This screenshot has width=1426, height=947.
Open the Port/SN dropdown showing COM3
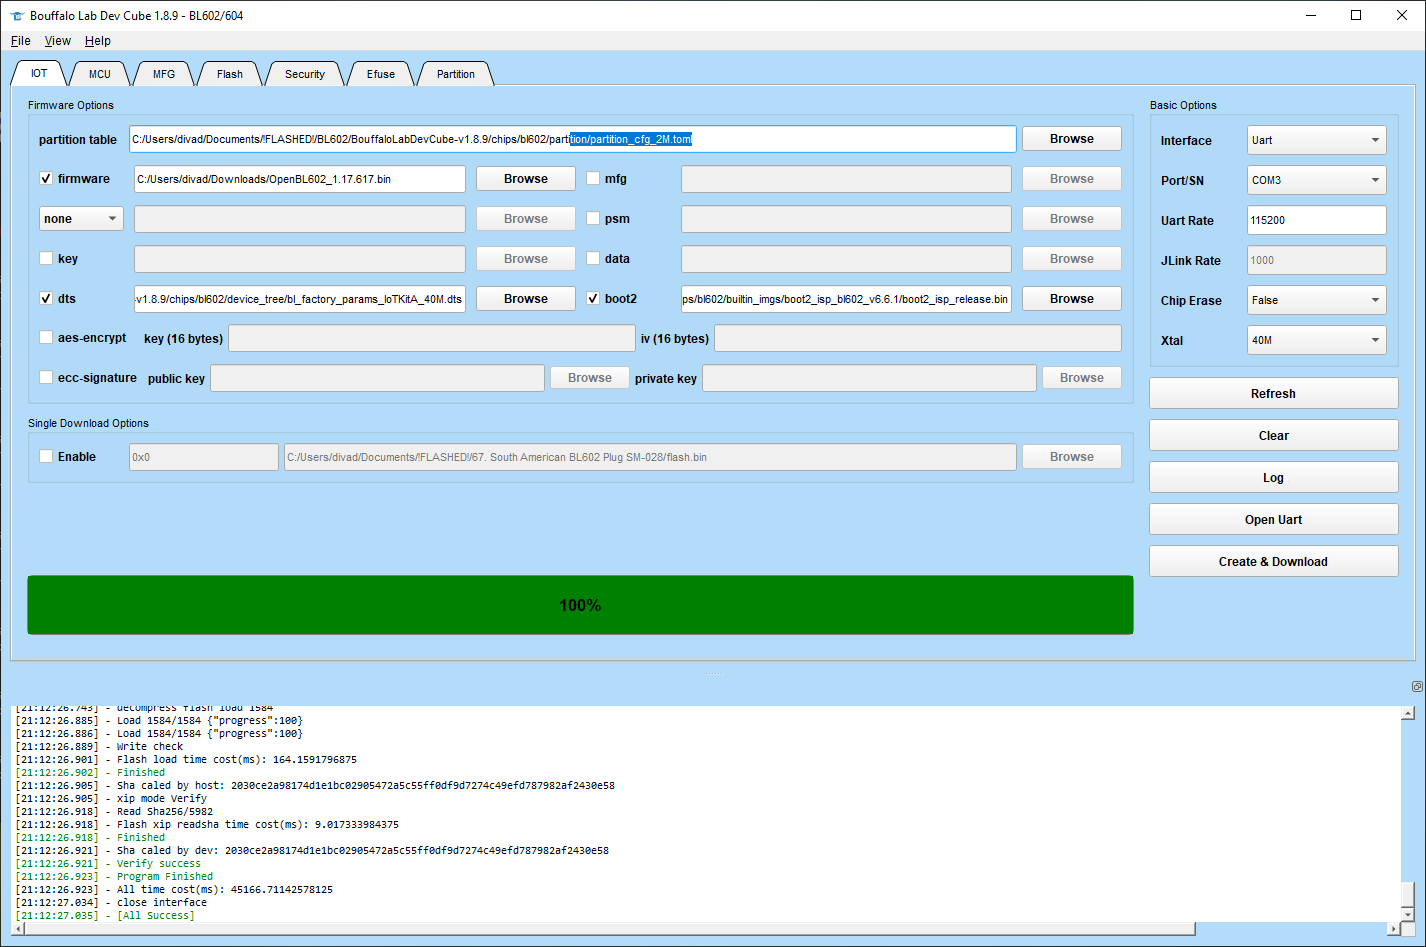(1317, 180)
